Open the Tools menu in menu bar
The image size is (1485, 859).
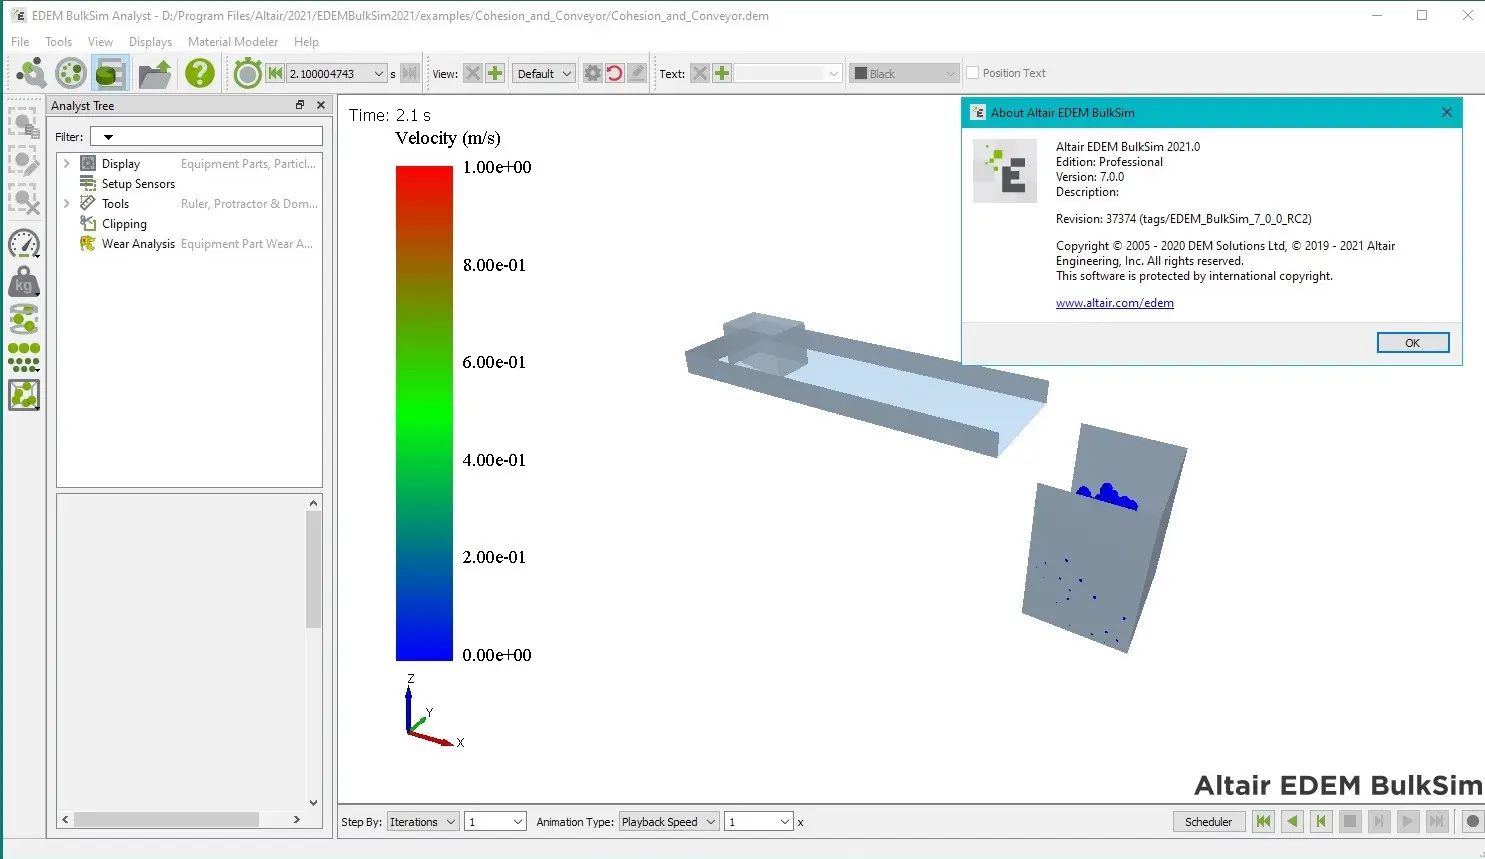[x=59, y=42]
